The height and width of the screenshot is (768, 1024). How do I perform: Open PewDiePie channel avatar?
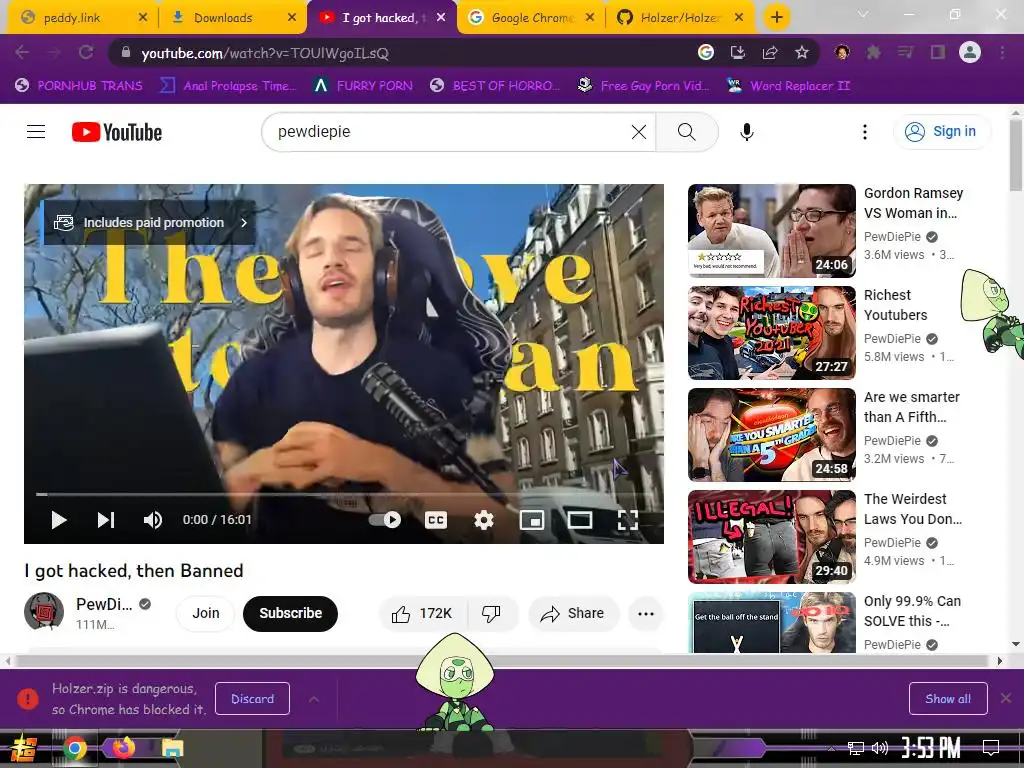(x=44, y=612)
